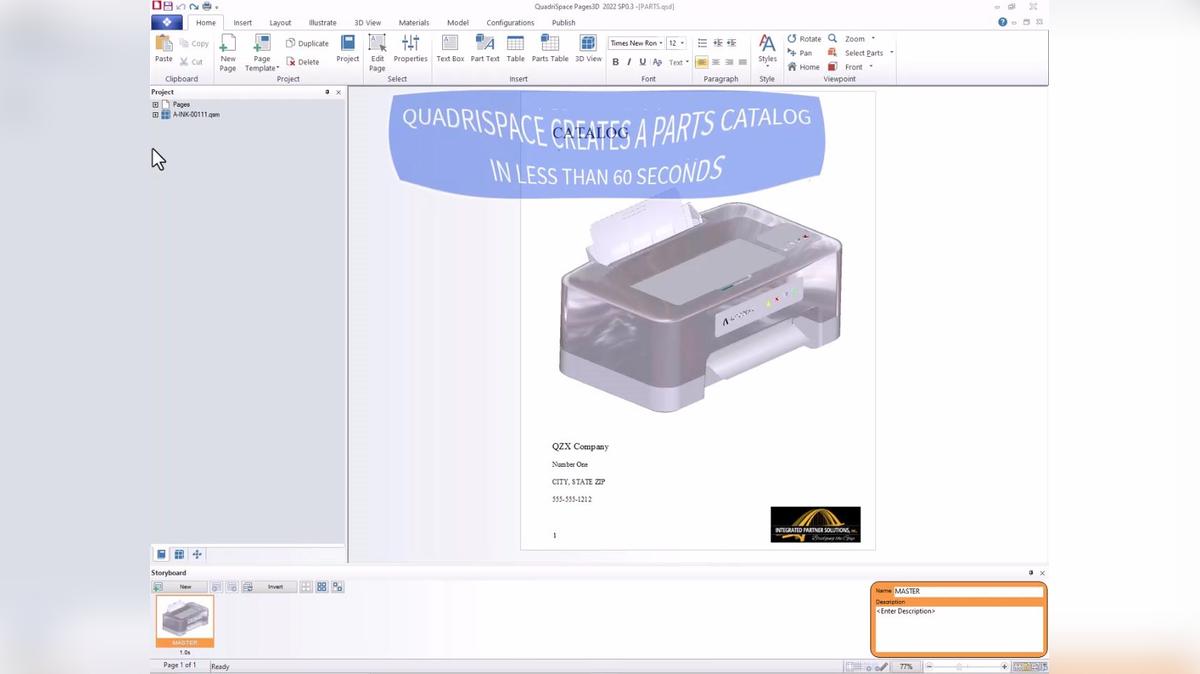Screen dimensions: 1200x674
Task: Delete the current page
Action: 303,61
